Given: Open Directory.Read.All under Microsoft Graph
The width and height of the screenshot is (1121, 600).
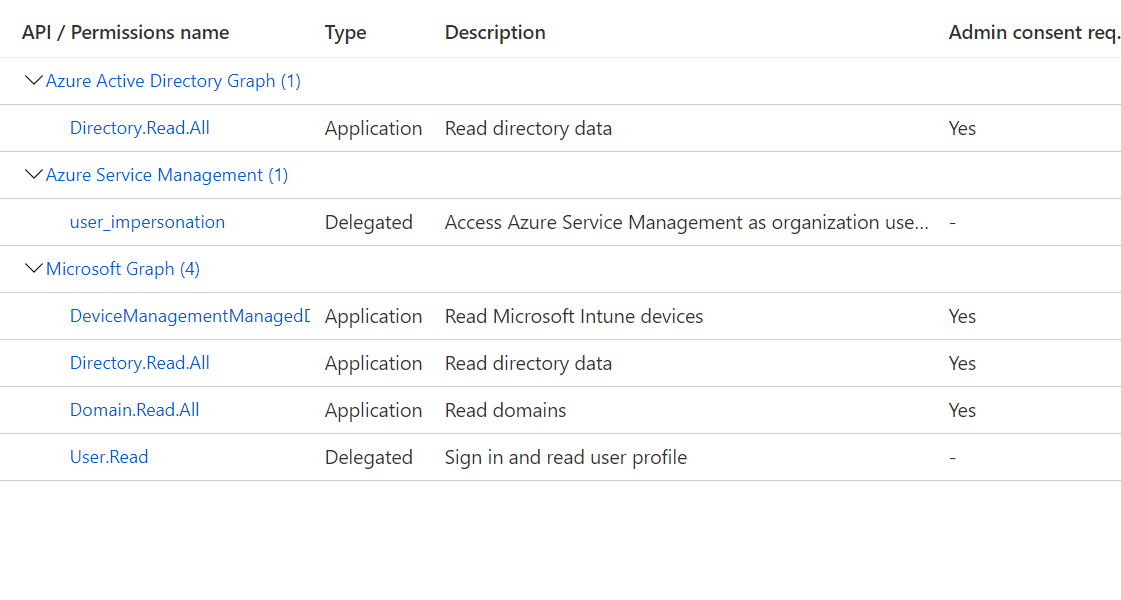Looking at the screenshot, I should tap(139, 362).
